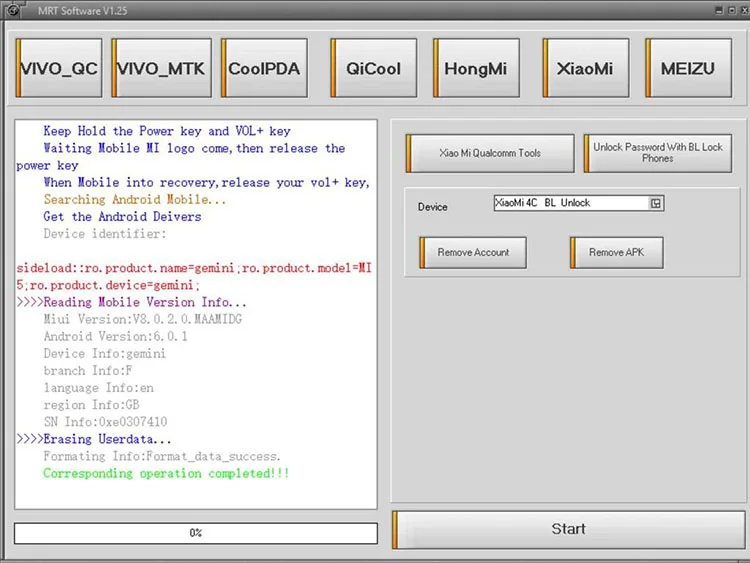Click the red sideload device identifier text
Screen dimensions: 750x563
(x=194, y=276)
